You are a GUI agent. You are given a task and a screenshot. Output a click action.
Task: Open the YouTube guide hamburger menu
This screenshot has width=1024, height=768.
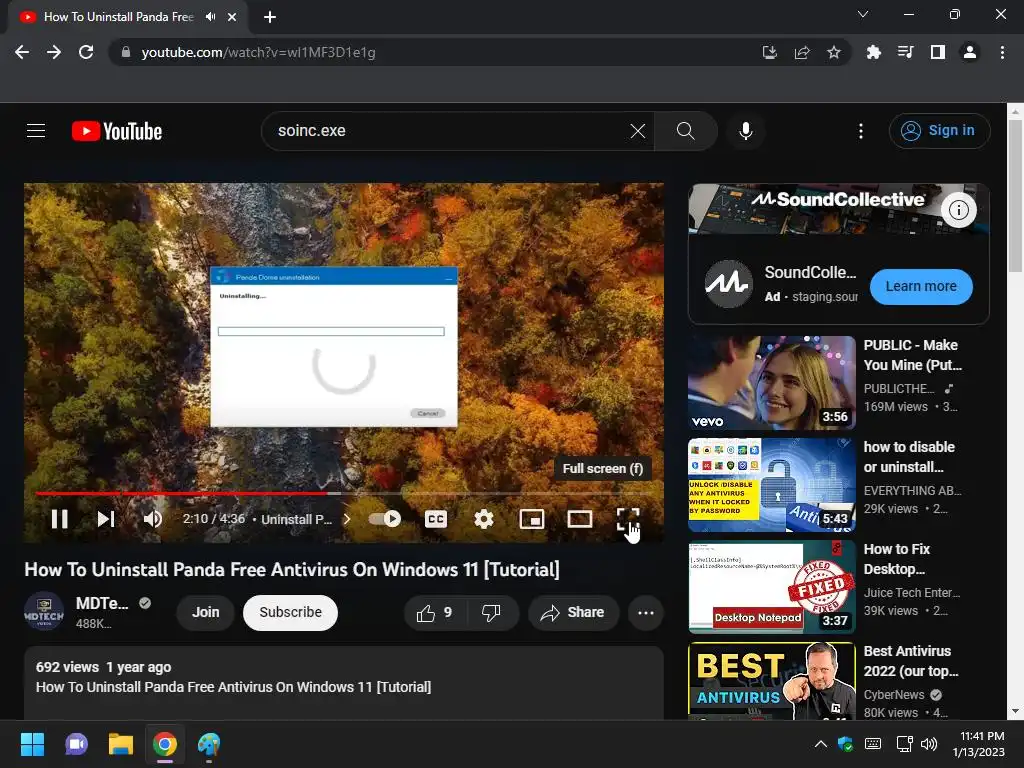coord(36,131)
